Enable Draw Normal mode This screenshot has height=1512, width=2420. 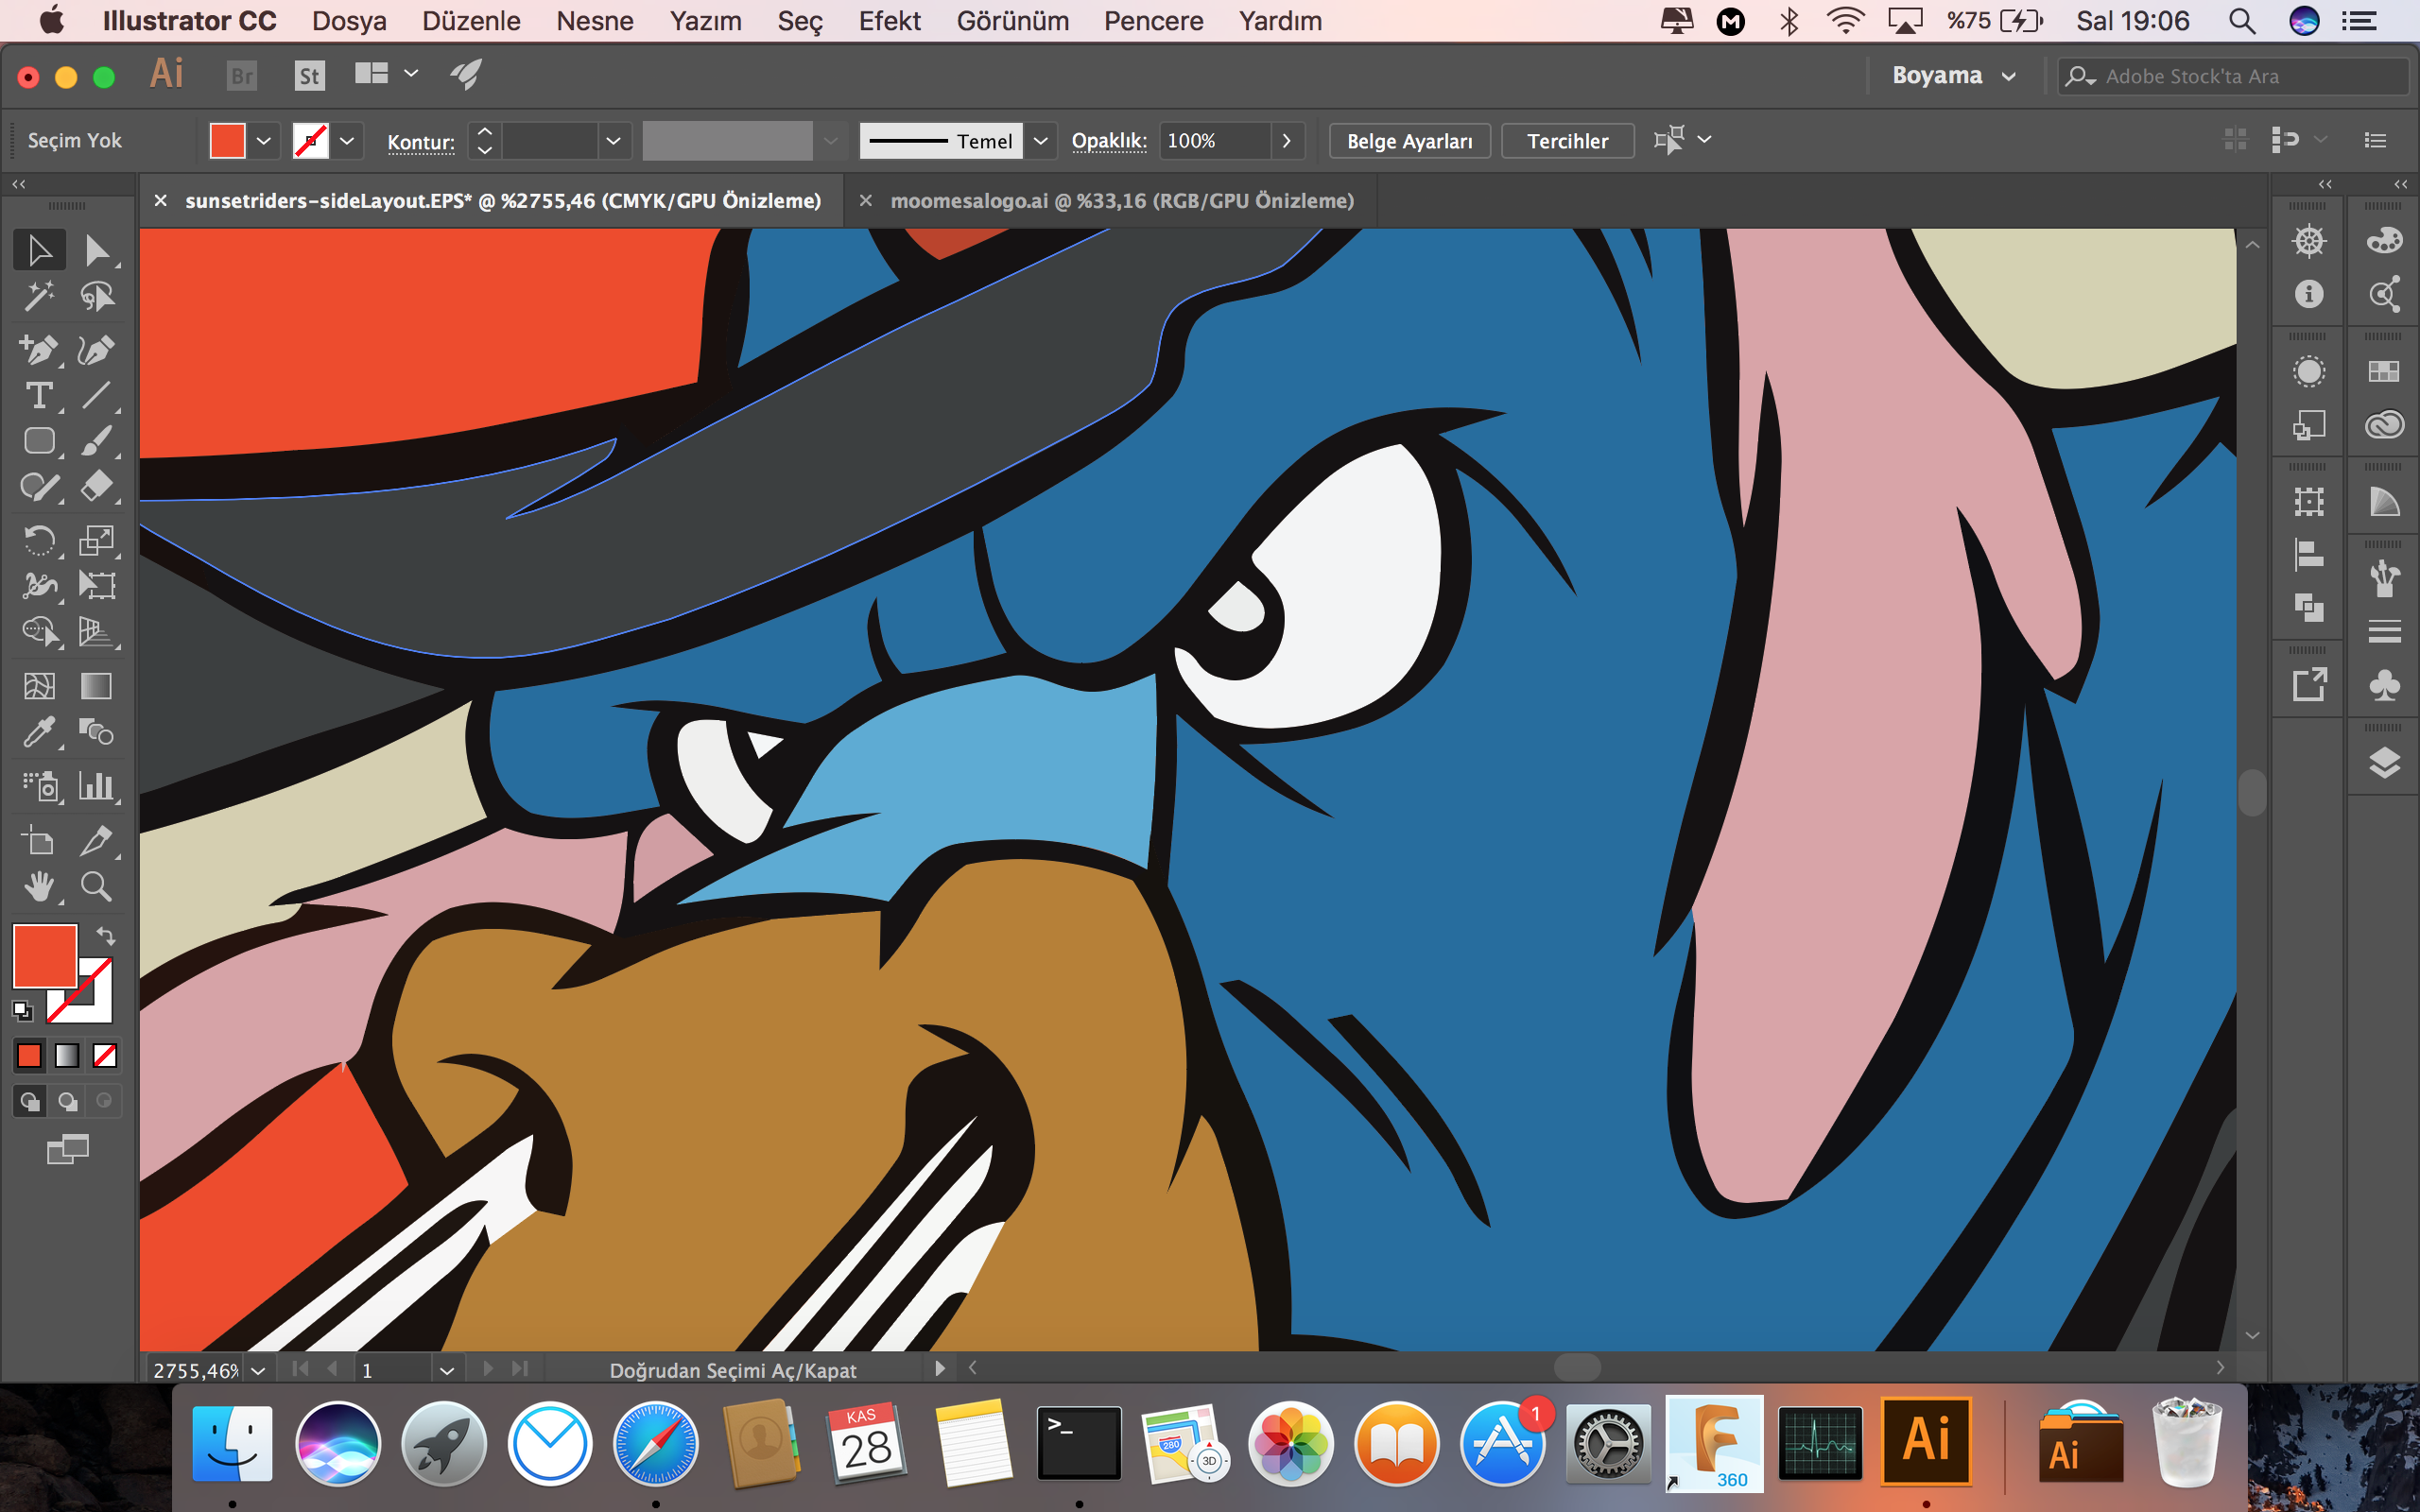pyautogui.click(x=30, y=1101)
